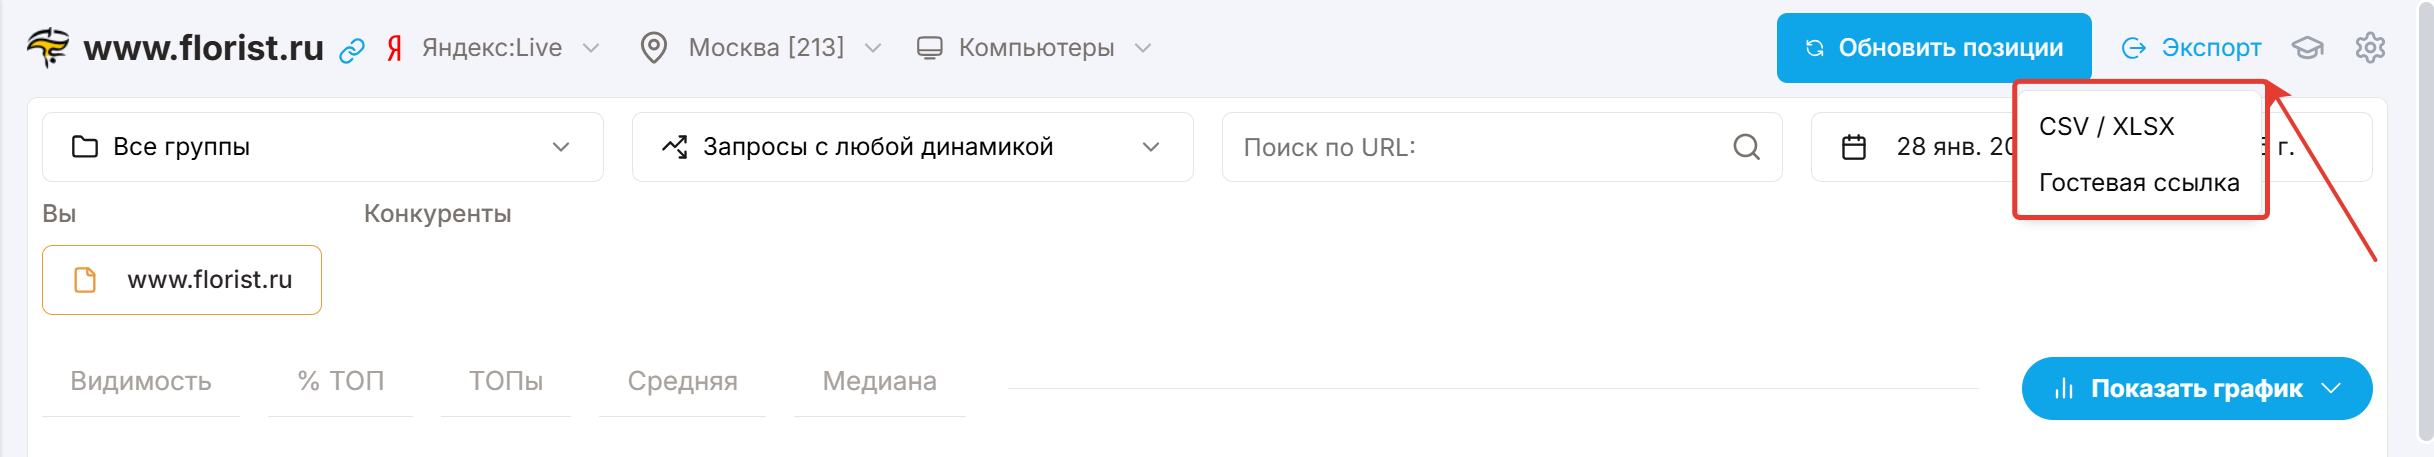Click the location pin icon
The image size is (2434, 457).
click(654, 48)
